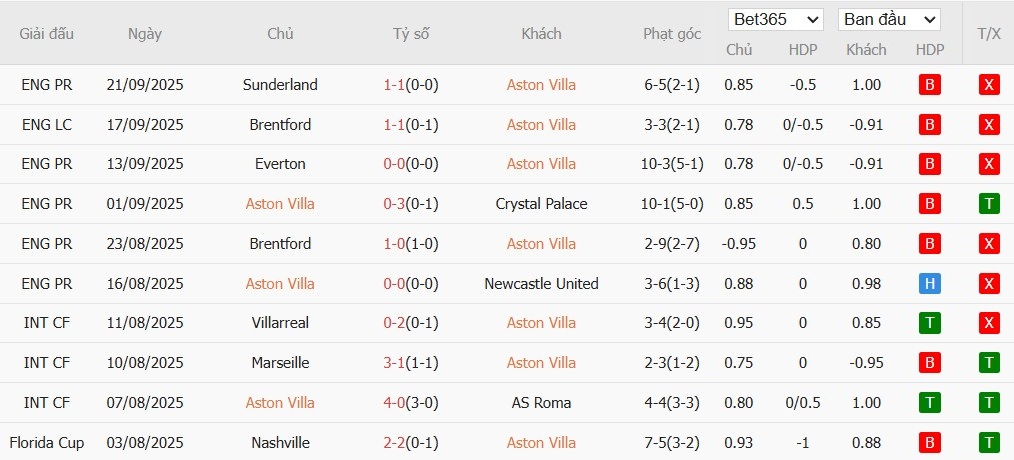Open the Bet365 bookmaker dropdown
This screenshot has height=460, width=1014.
[x=776, y=19]
